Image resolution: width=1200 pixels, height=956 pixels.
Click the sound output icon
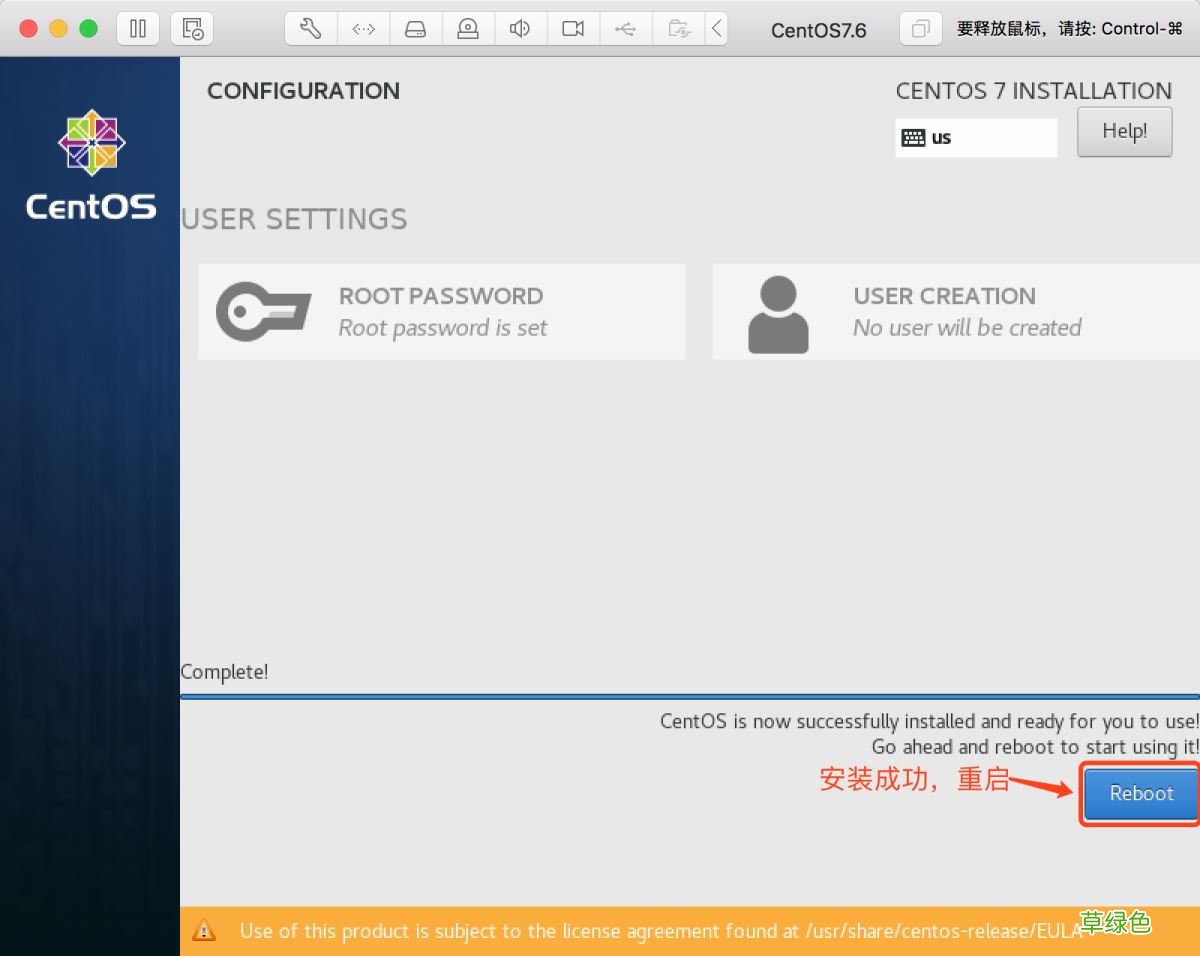click(520, 28)
